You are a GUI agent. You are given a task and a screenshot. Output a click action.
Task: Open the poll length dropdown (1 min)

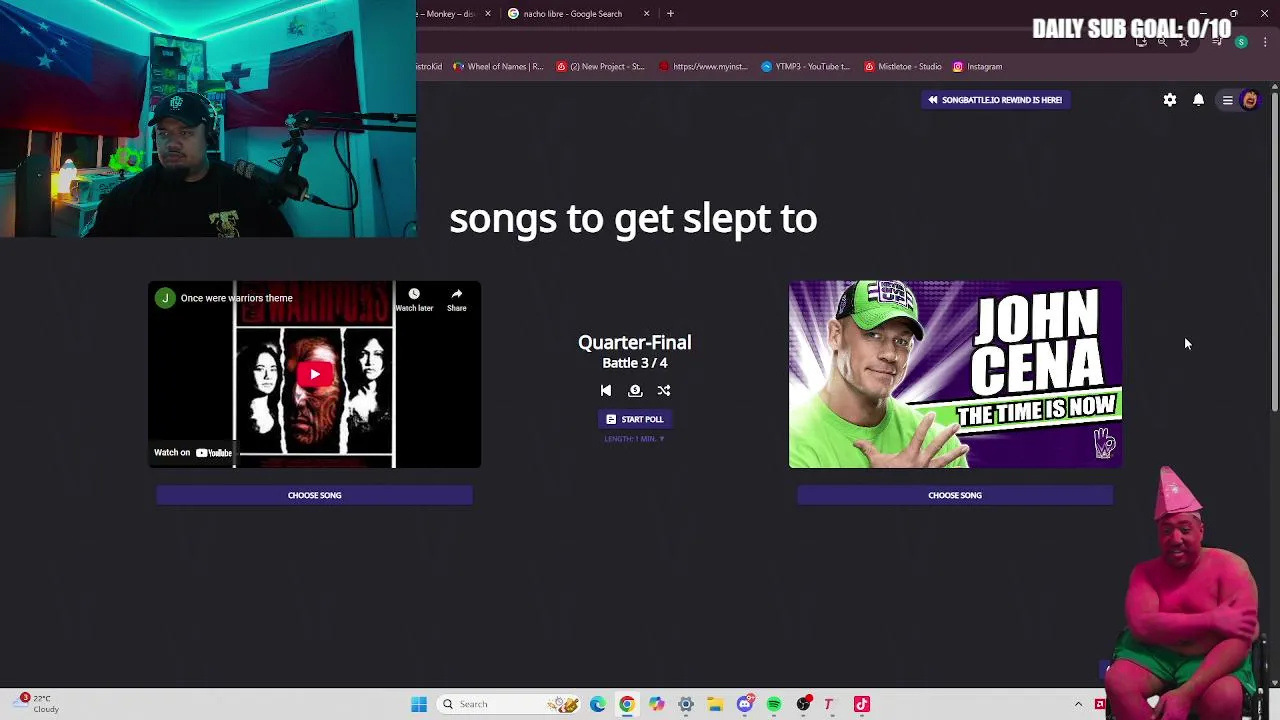[x=635, y=439]
